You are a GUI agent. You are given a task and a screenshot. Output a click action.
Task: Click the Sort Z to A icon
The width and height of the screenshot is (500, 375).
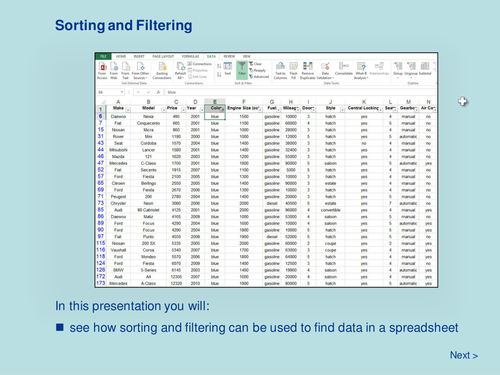pos(219,74)
